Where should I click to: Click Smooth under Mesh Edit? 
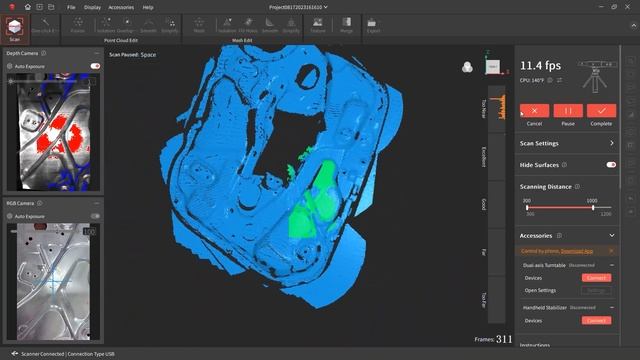coord(269,25)
